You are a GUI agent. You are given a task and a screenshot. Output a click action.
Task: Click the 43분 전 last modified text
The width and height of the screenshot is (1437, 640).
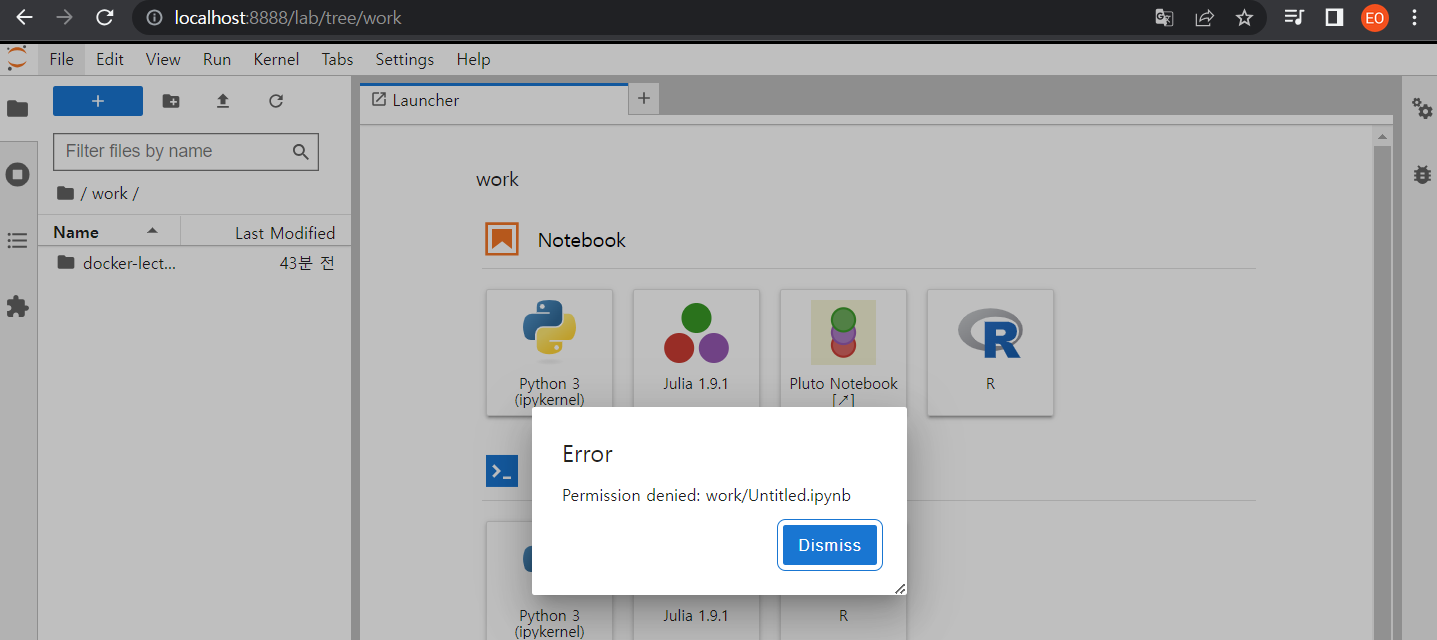(x=307, y=263)
